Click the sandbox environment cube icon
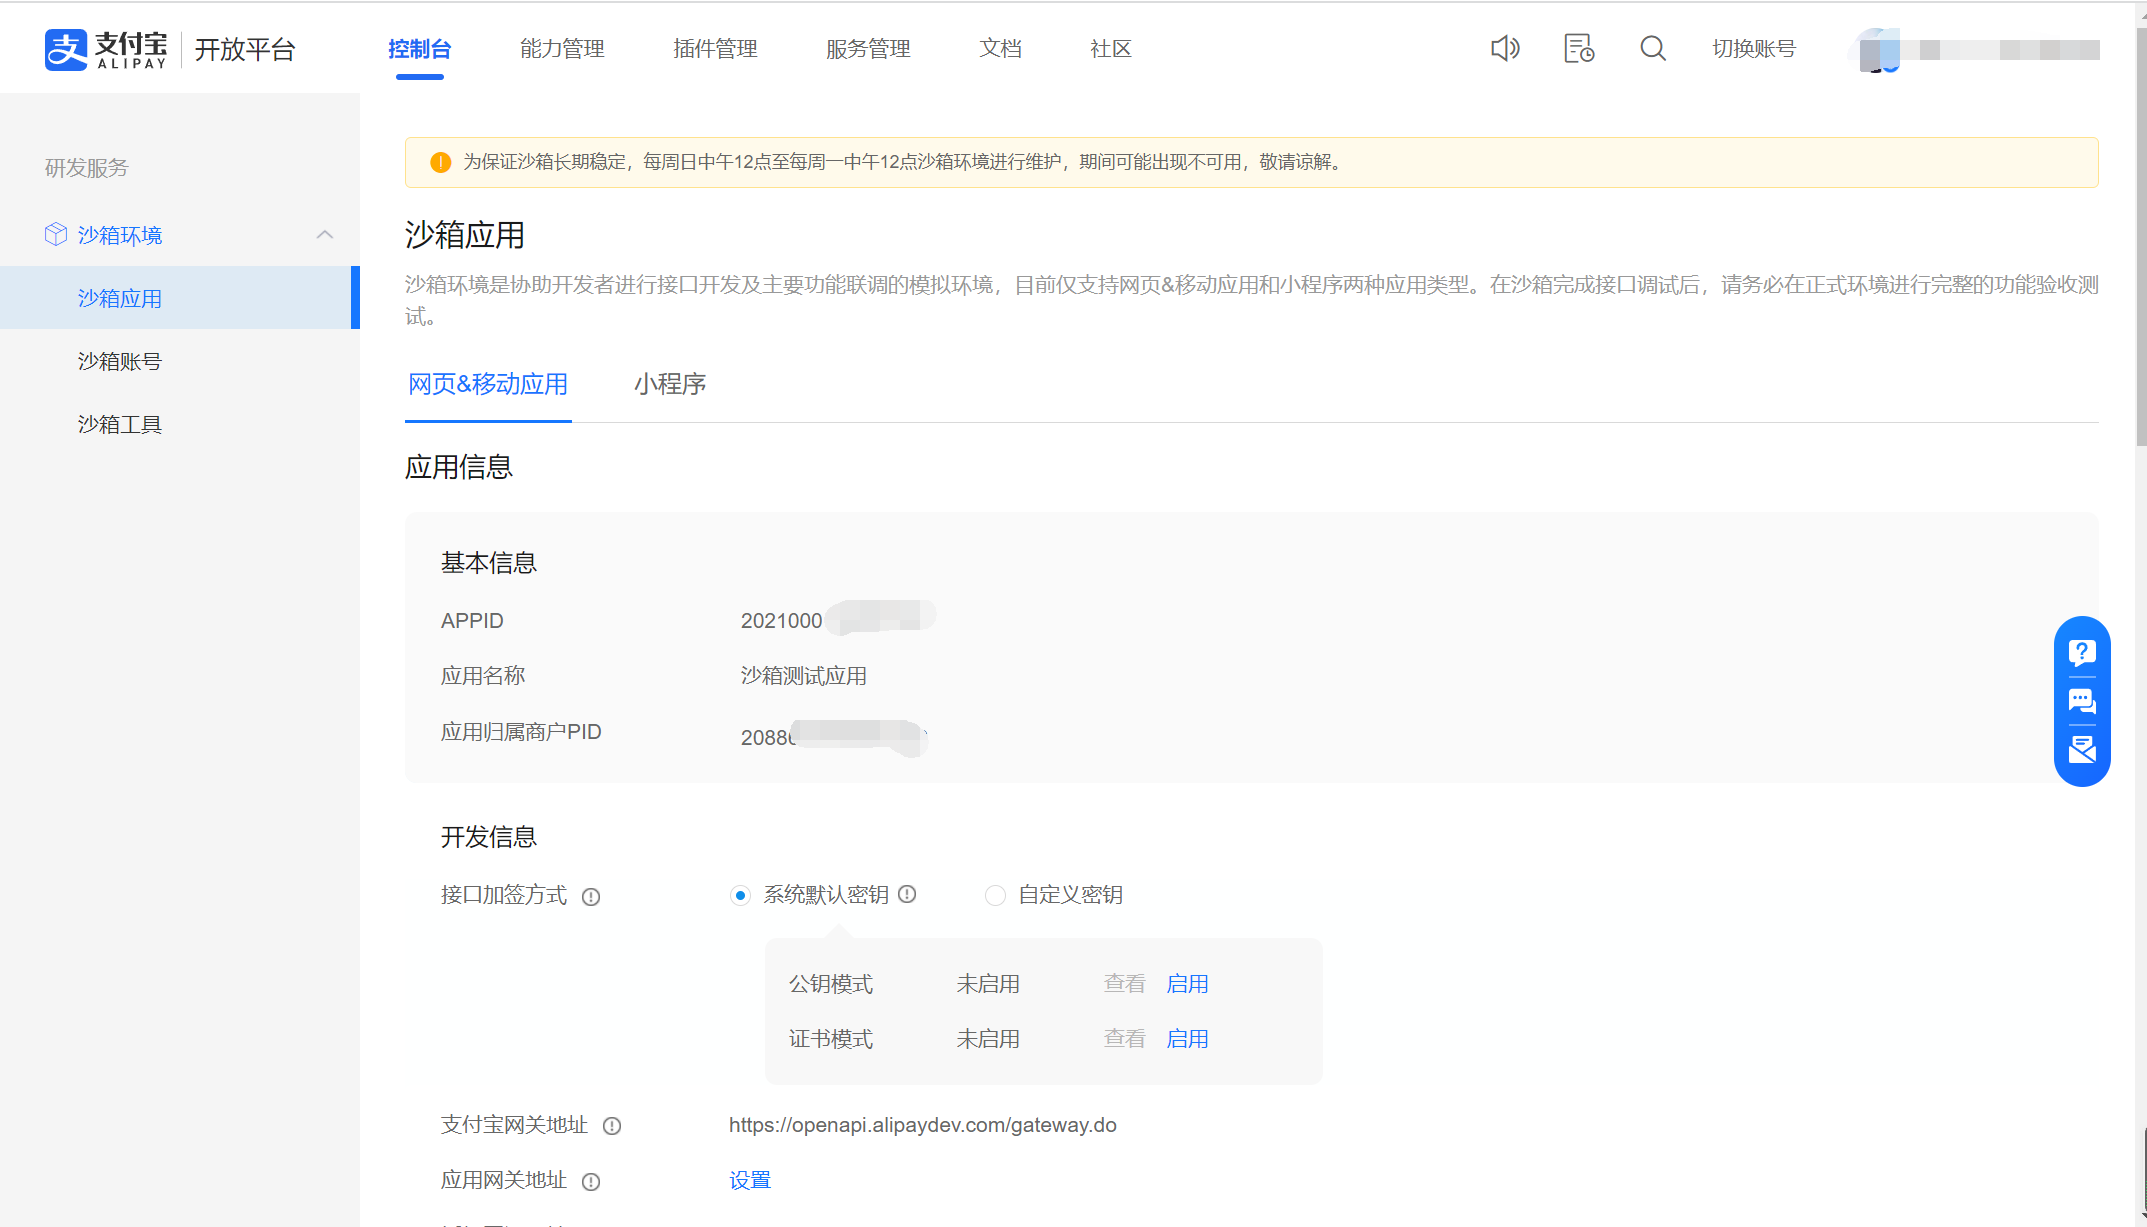 56,234
